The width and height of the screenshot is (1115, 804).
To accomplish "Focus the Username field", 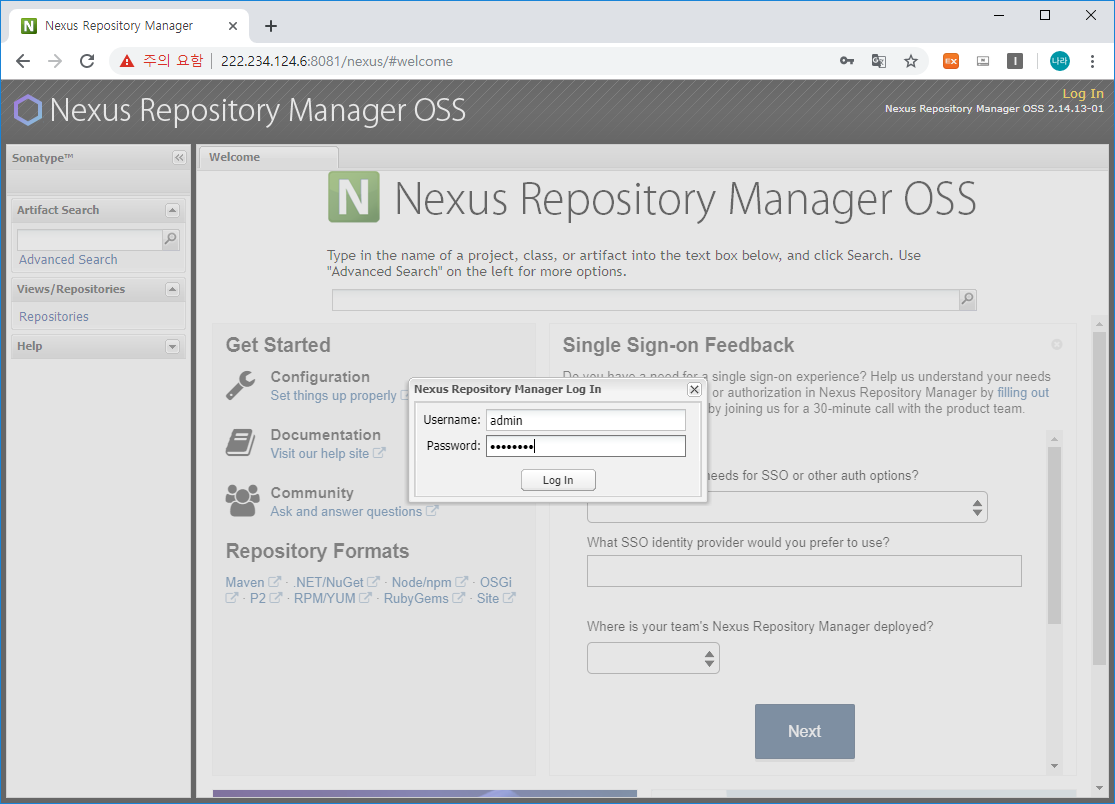I will point(586,420).
